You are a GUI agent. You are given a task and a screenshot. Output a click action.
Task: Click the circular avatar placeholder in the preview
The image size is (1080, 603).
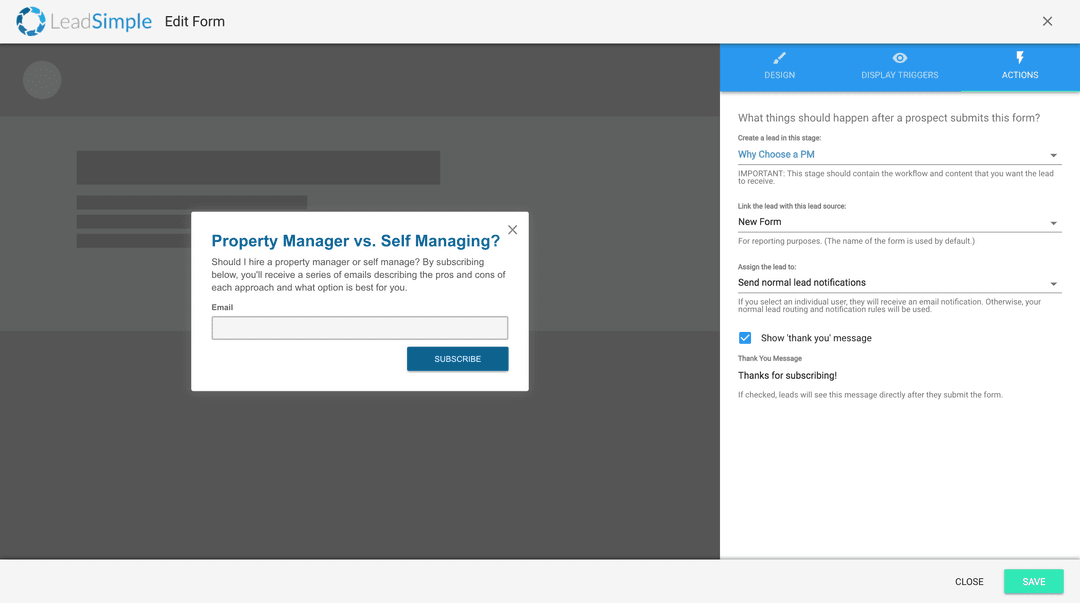42,80
